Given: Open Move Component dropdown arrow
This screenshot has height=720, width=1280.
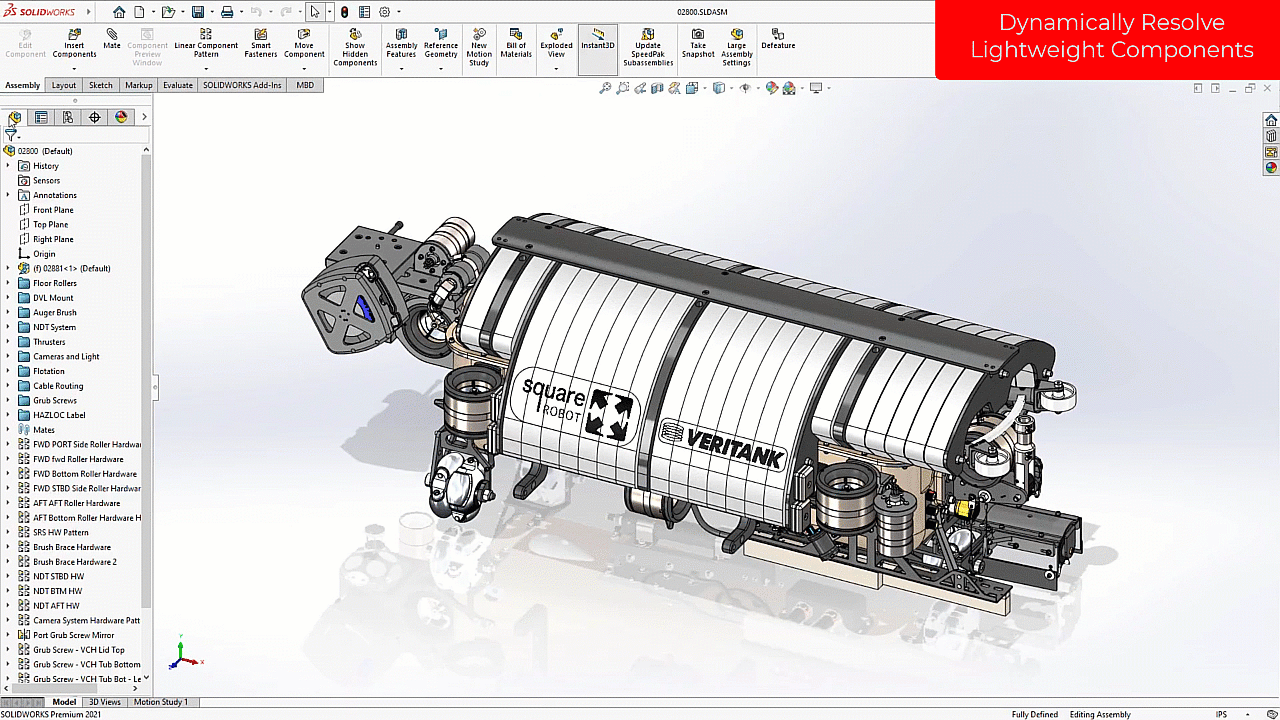Looking at the screenshot, I should (x=304, y=68).
